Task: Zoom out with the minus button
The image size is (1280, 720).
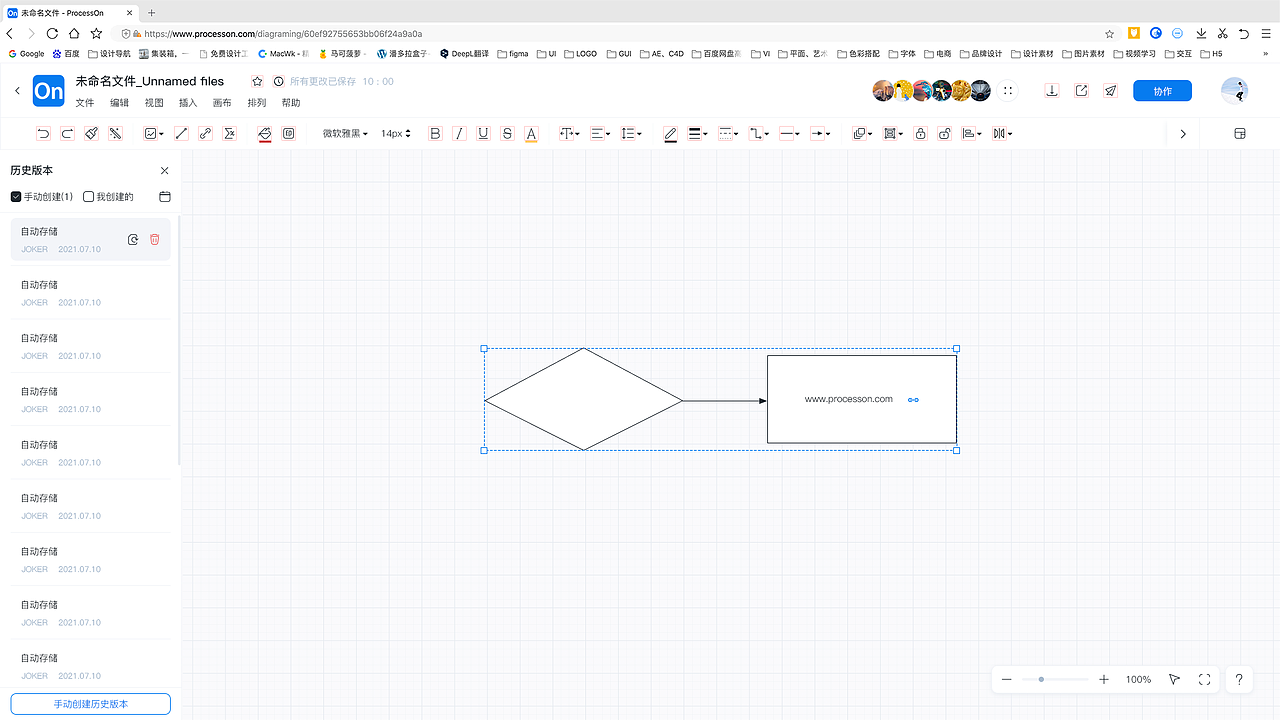Action: tap(1007, 680)
